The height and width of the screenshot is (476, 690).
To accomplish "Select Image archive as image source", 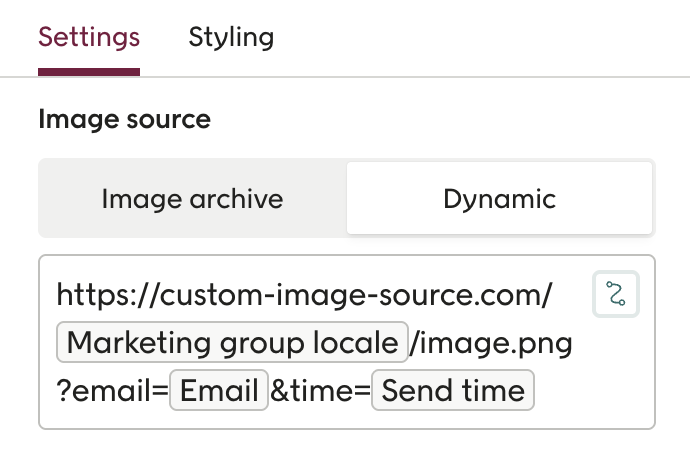I will coord(192,199).
